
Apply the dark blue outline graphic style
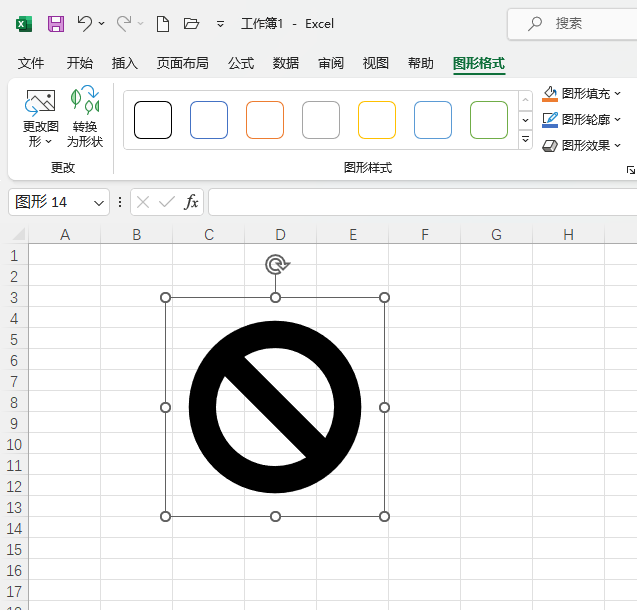tap(209, 120)
